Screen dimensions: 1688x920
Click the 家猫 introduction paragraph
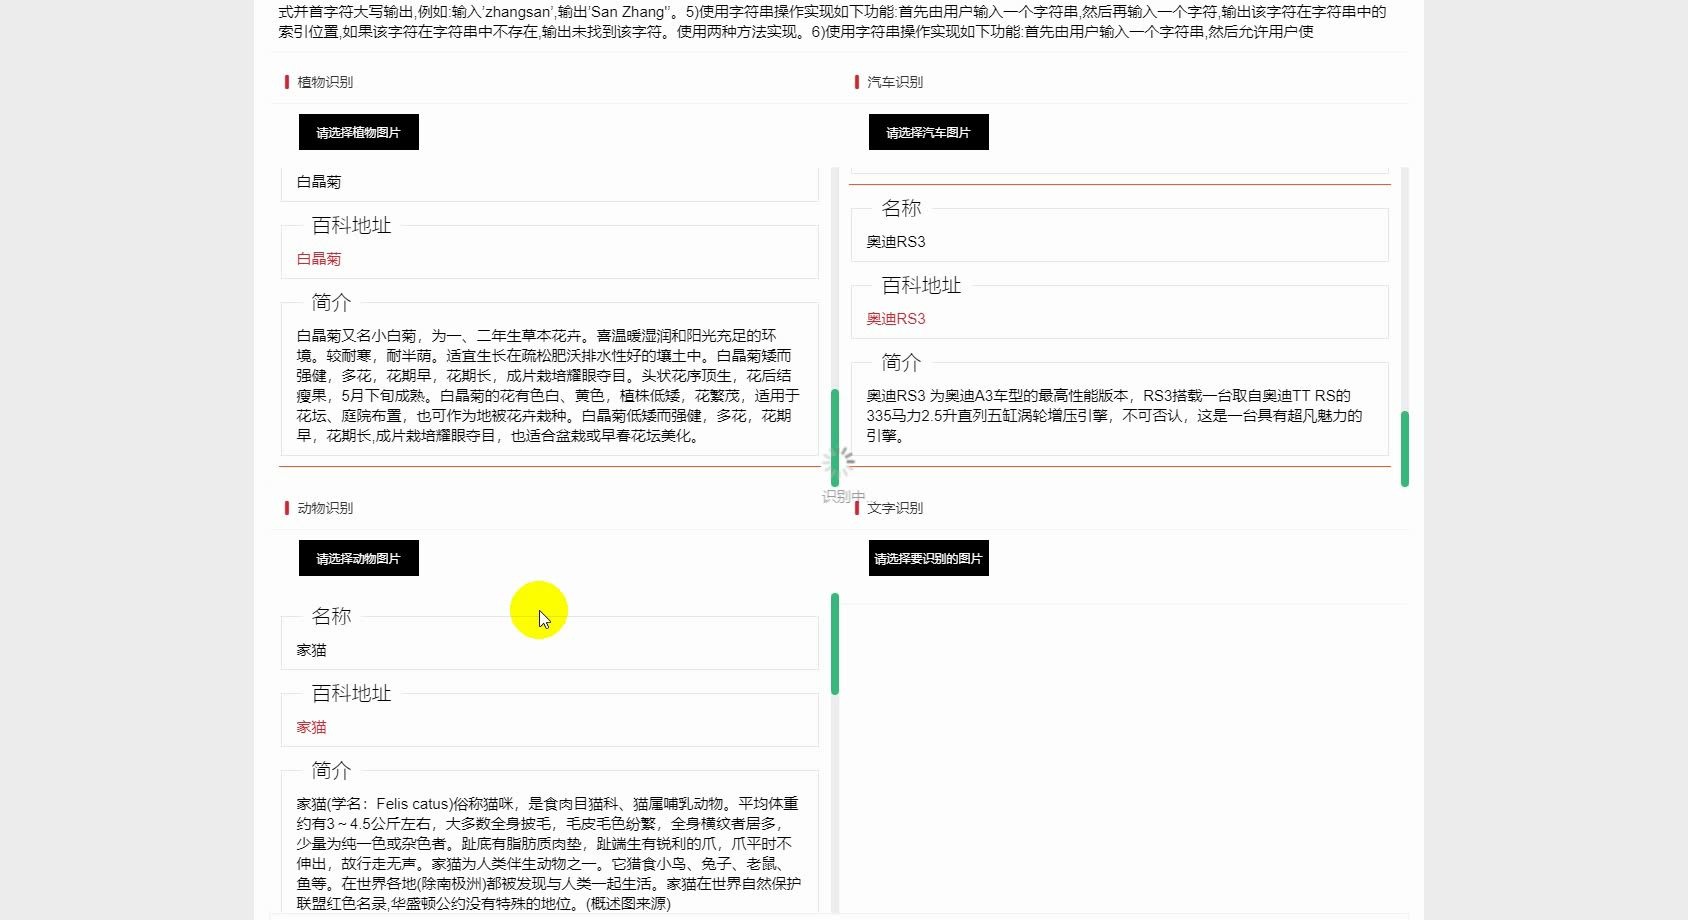pyautogui.click(x=548, y=853)
